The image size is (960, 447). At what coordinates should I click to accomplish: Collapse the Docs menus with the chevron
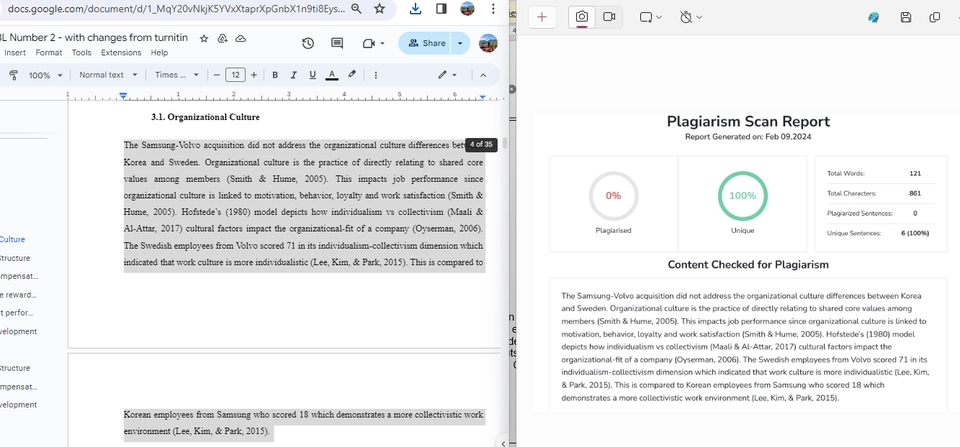click(x=483, y=75)
